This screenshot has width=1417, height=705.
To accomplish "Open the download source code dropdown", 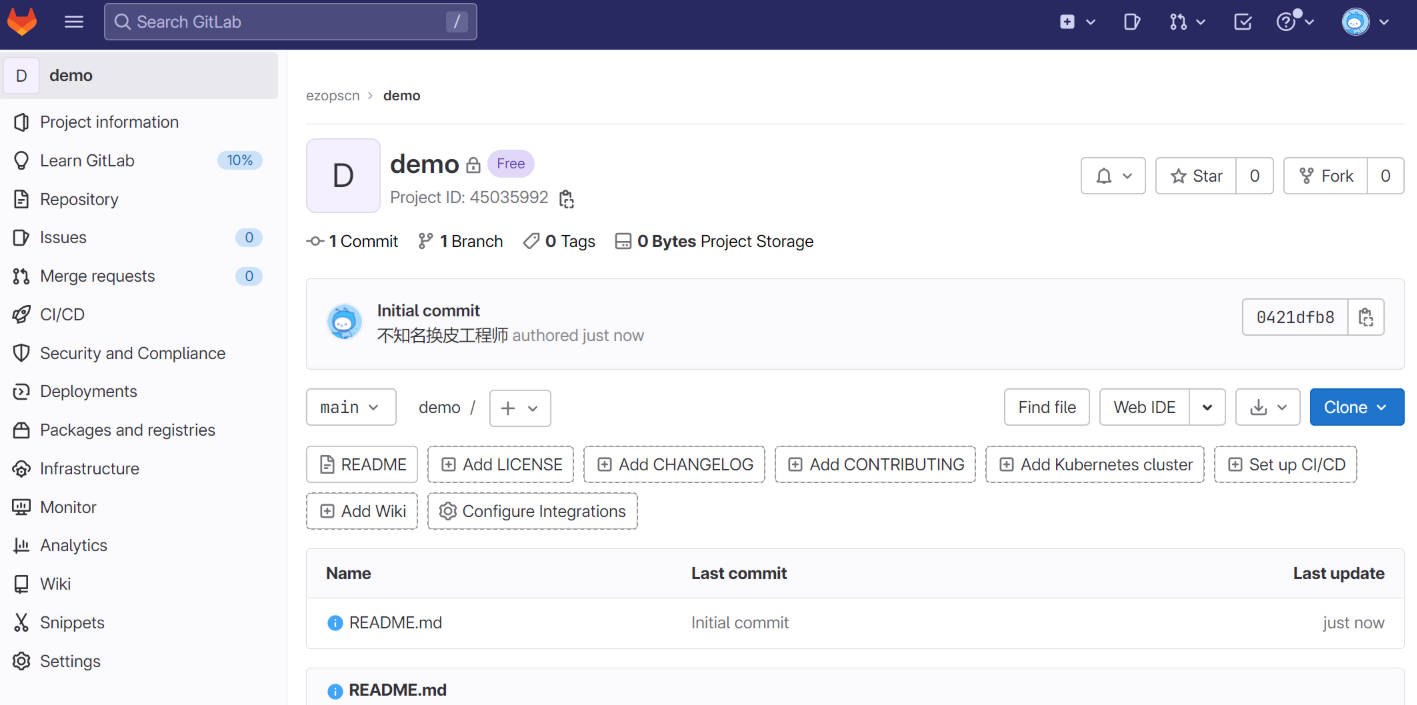I will (1268, 407).
